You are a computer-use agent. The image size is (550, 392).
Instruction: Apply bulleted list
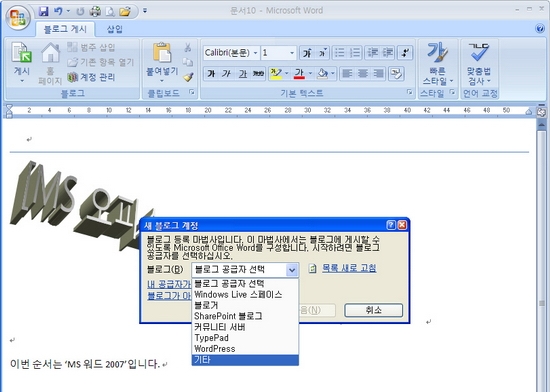pos(340,53)
